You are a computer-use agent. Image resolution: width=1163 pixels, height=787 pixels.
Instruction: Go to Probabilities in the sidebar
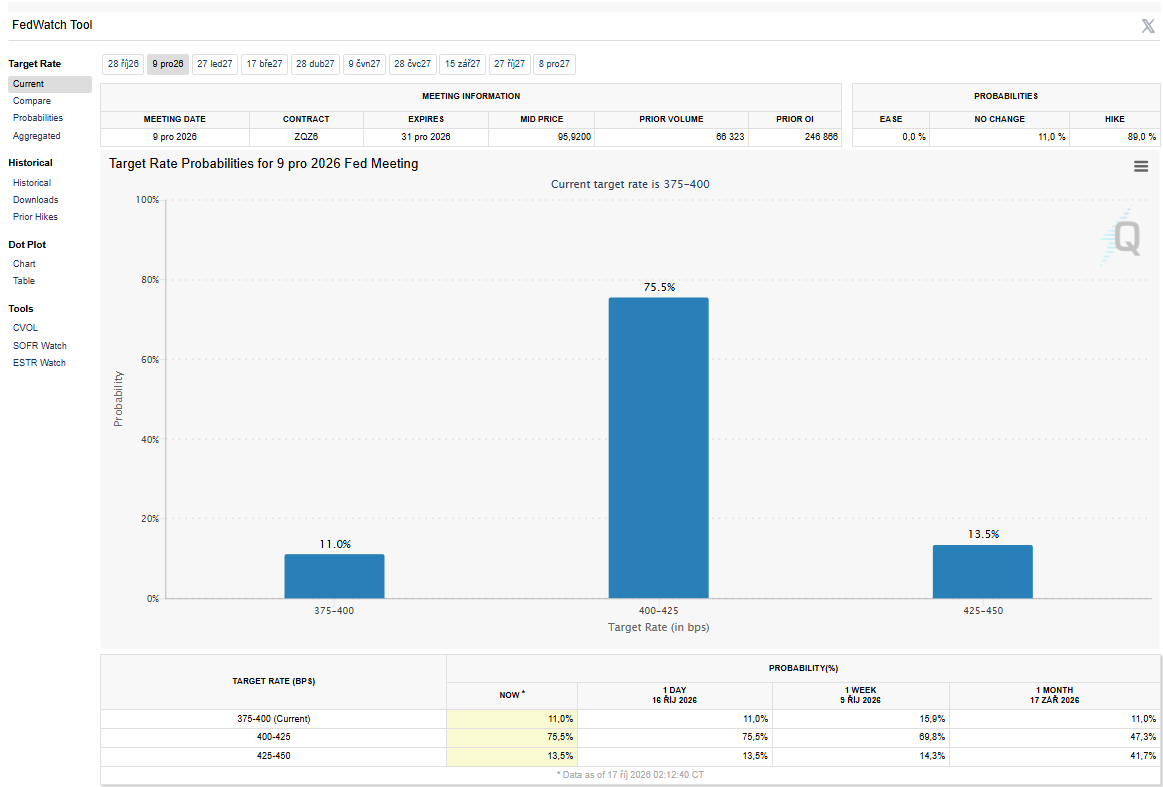click(x=38, y=118)
